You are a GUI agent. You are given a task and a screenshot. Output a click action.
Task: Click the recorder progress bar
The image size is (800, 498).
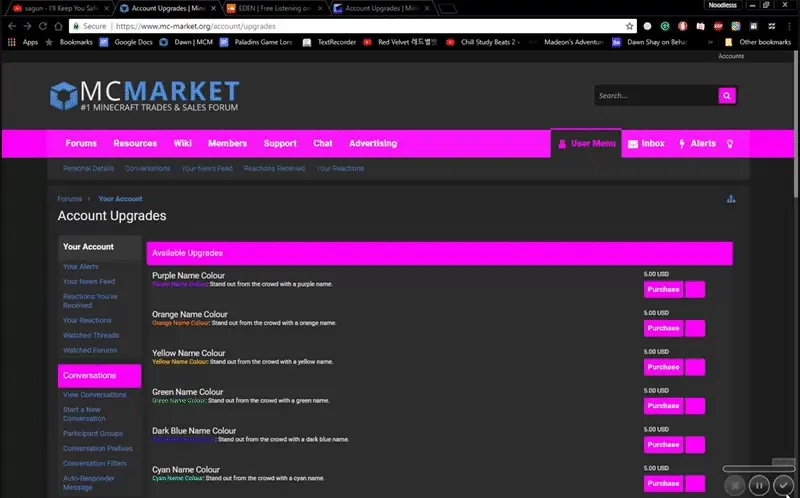point(759,468)
